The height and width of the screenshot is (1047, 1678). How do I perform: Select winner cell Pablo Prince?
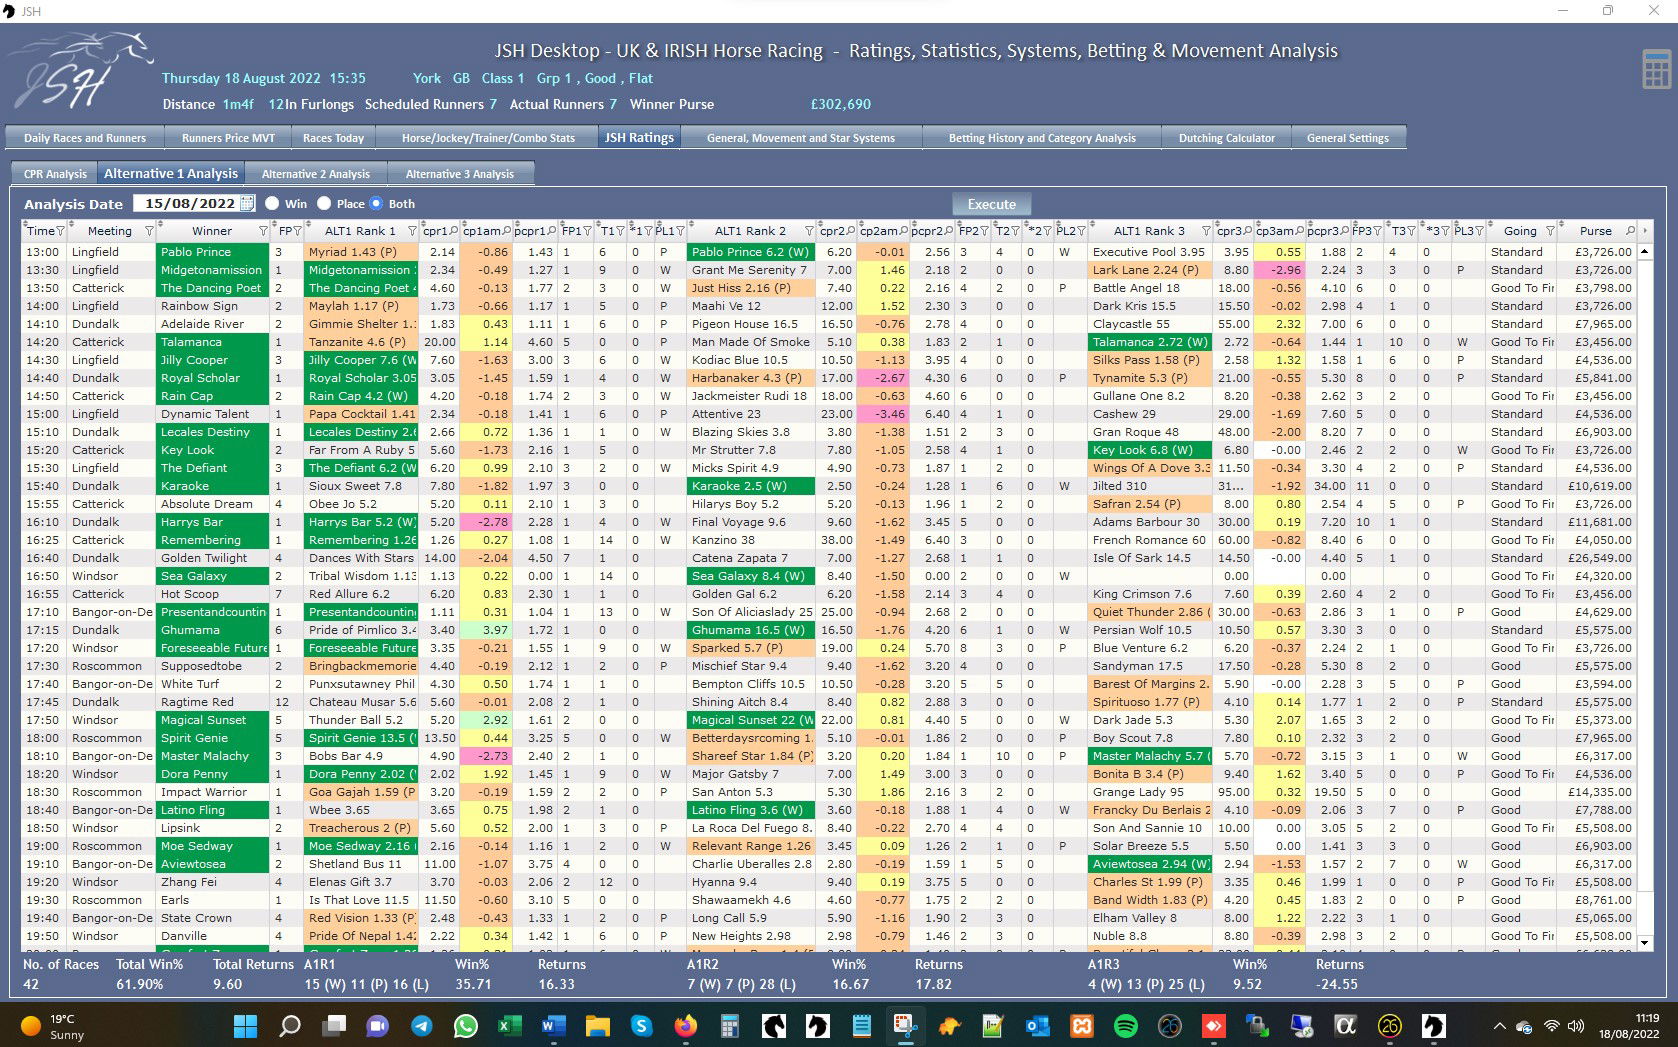click(x=213, y=252)
